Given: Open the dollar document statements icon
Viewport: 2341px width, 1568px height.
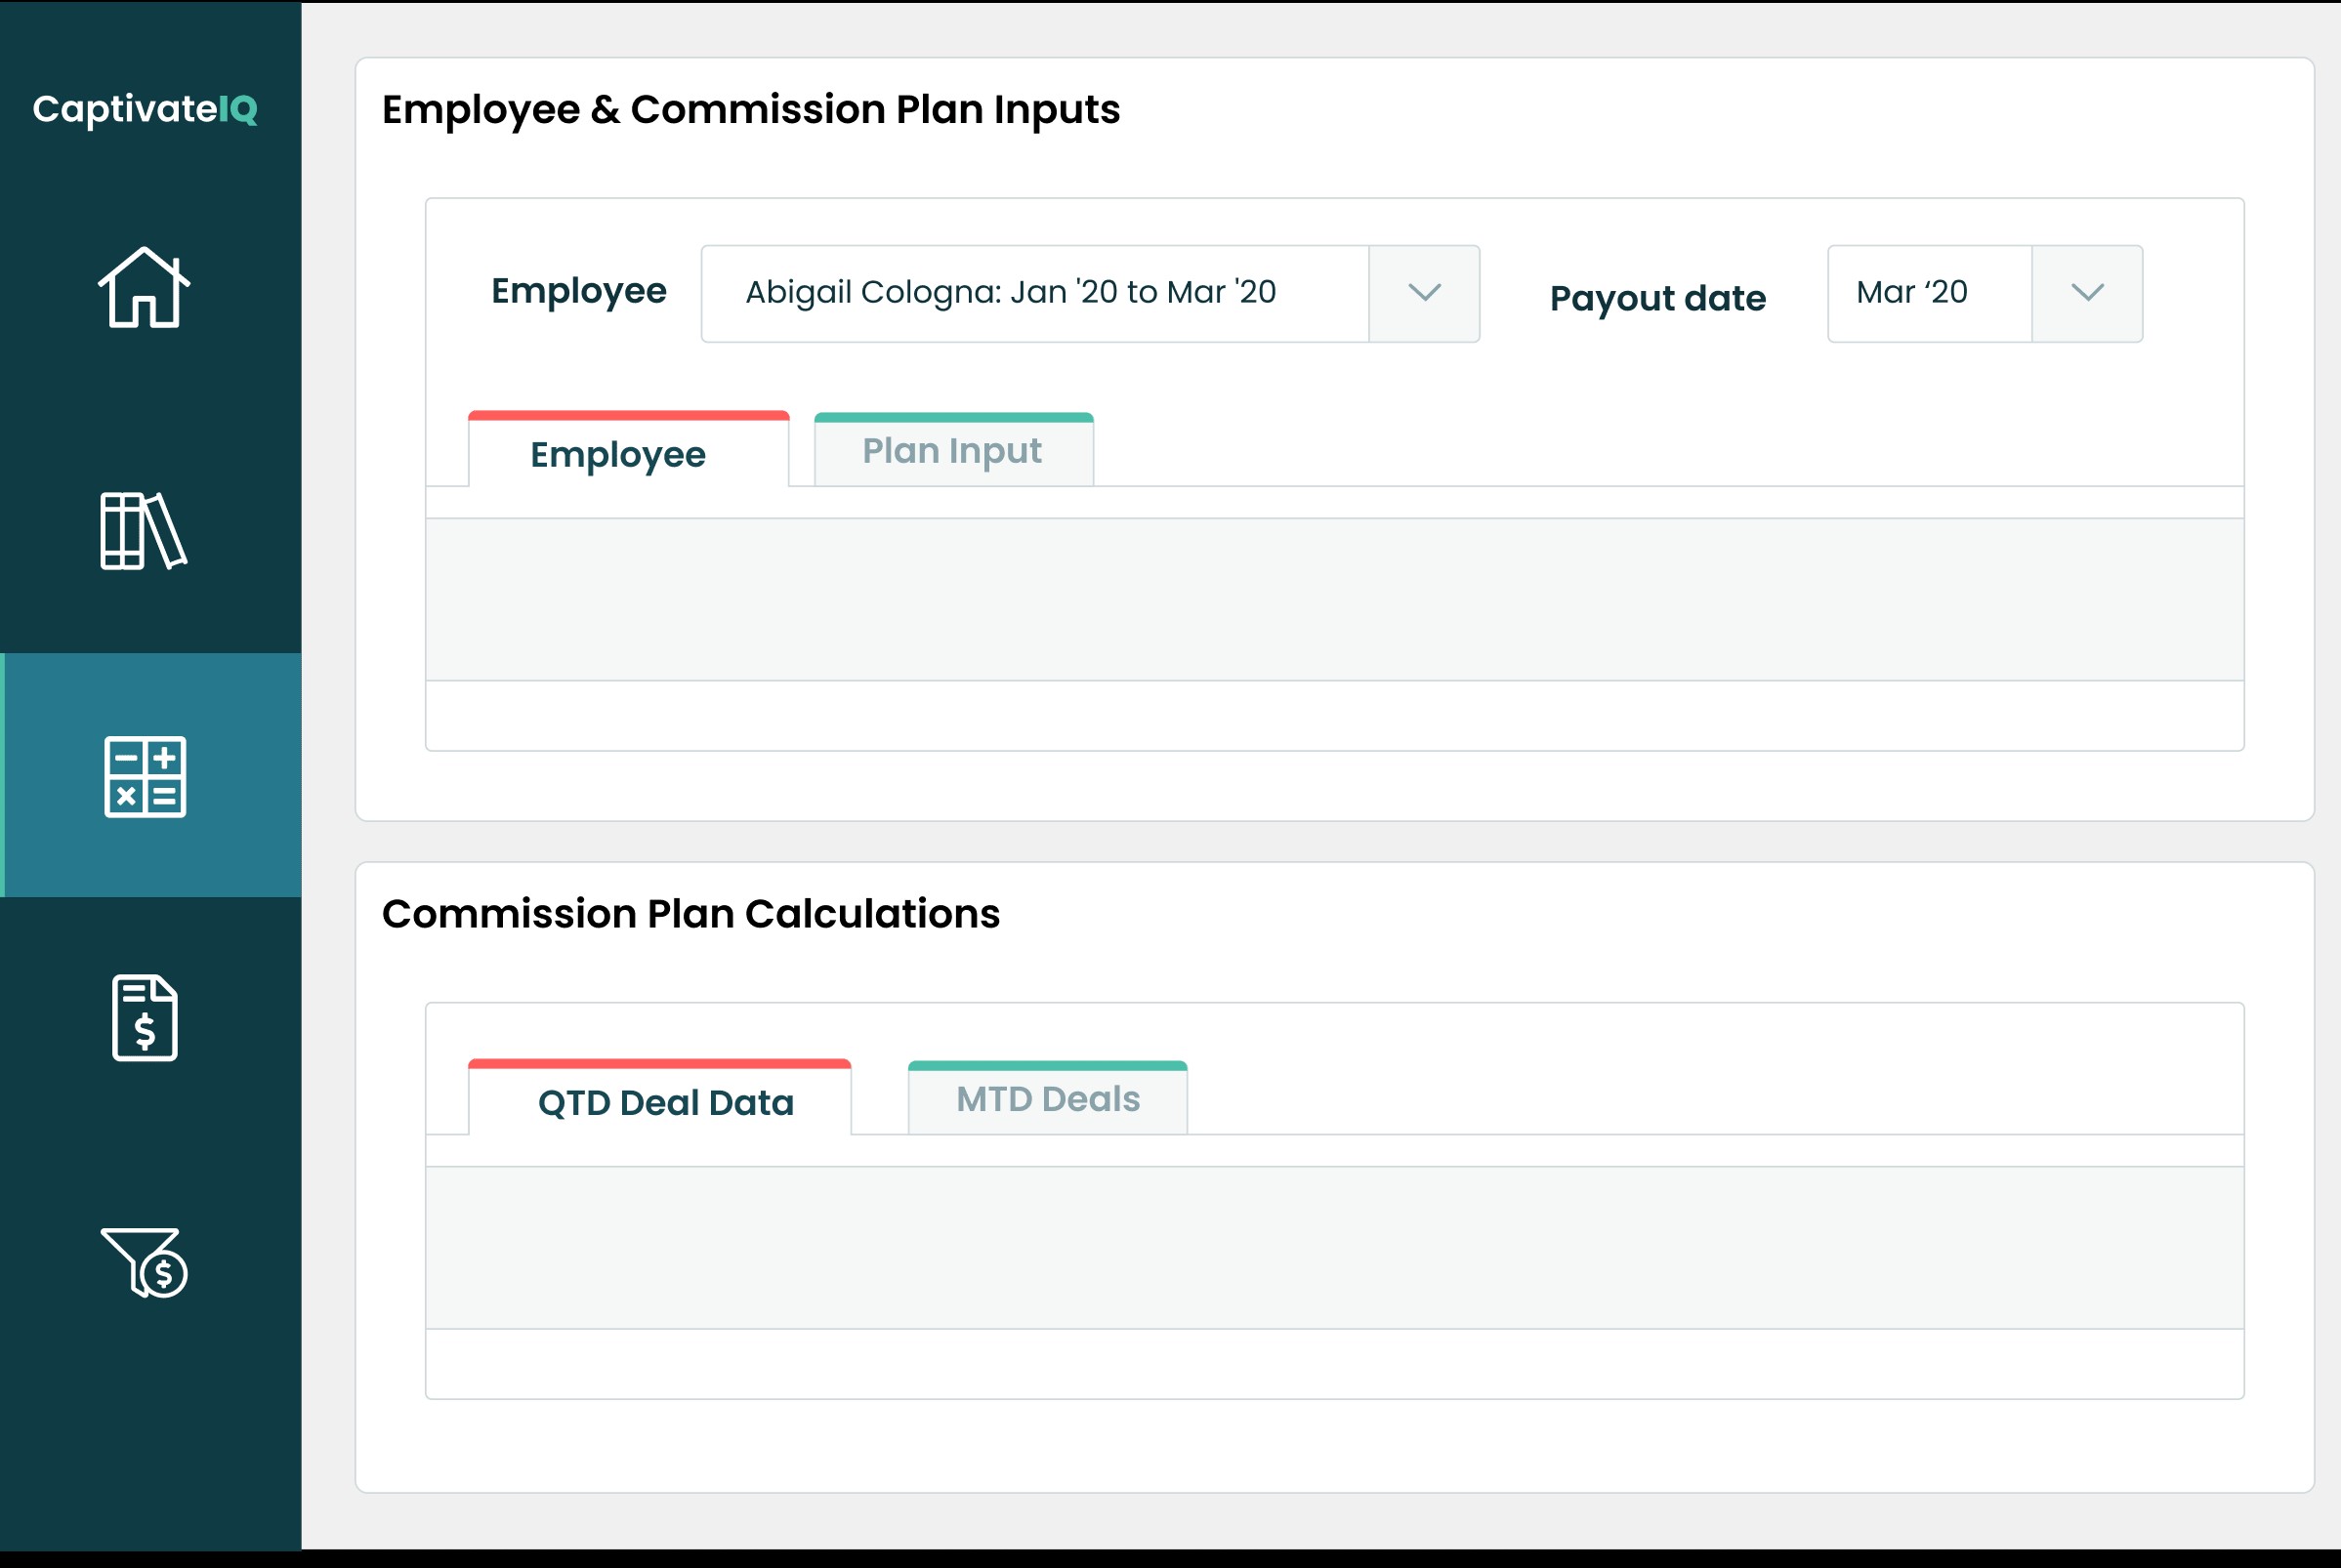Looking at the screenshot, I should (x=145, y=1018).
